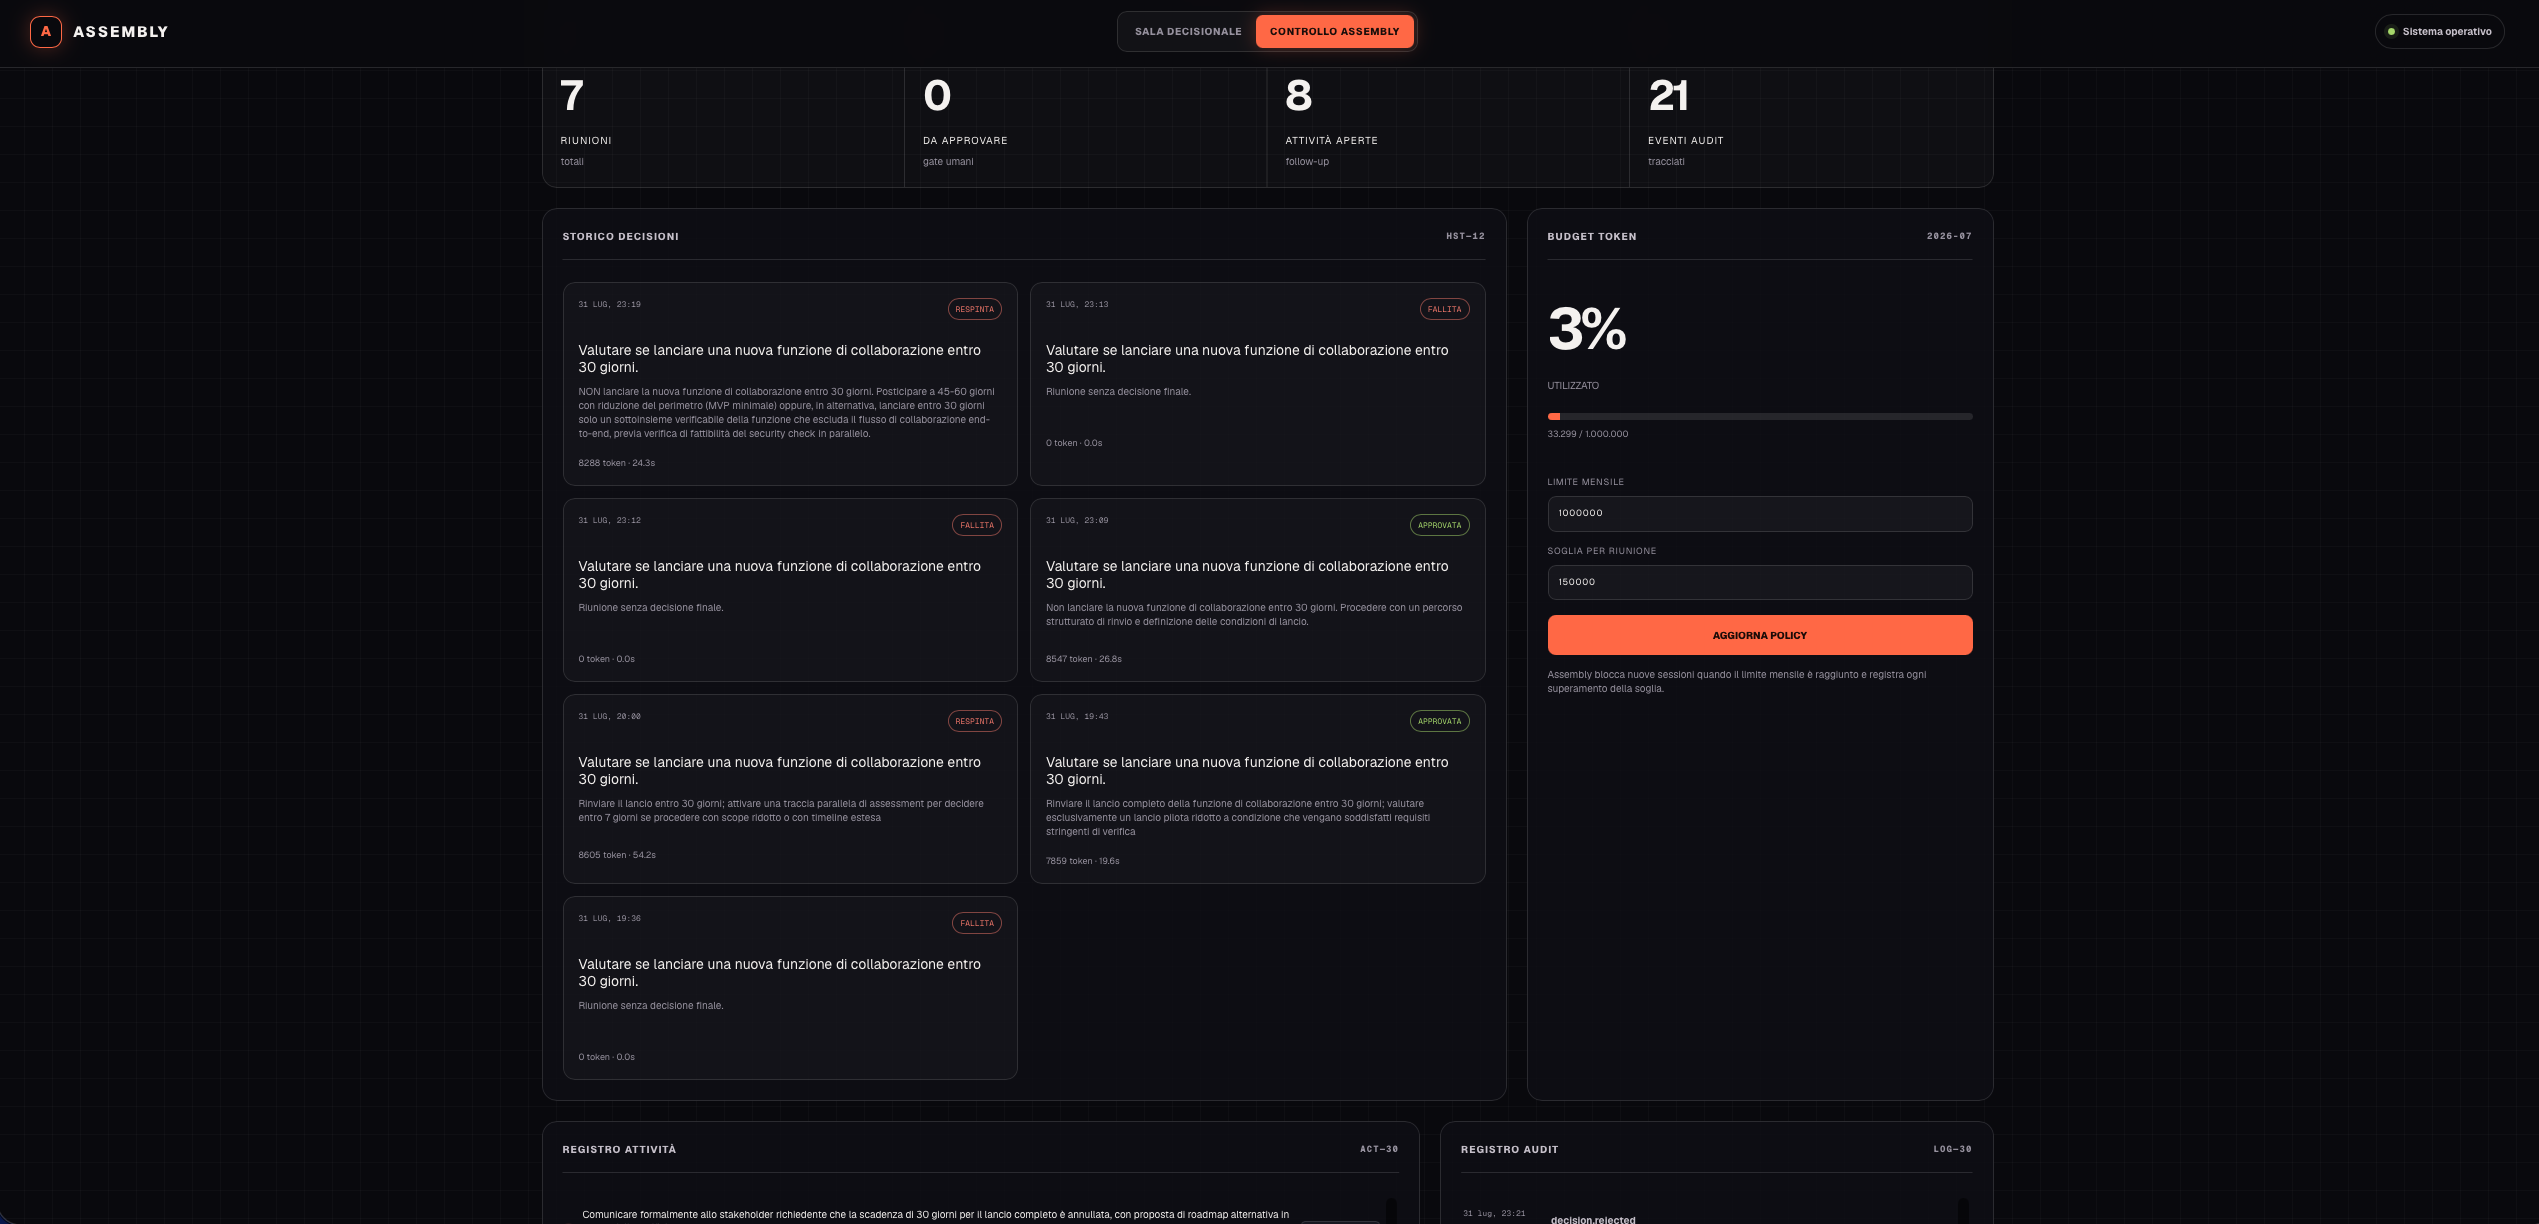Select the Controllo Assembly tab
Screen dimensions: 2539x1224
[1334, 32]
